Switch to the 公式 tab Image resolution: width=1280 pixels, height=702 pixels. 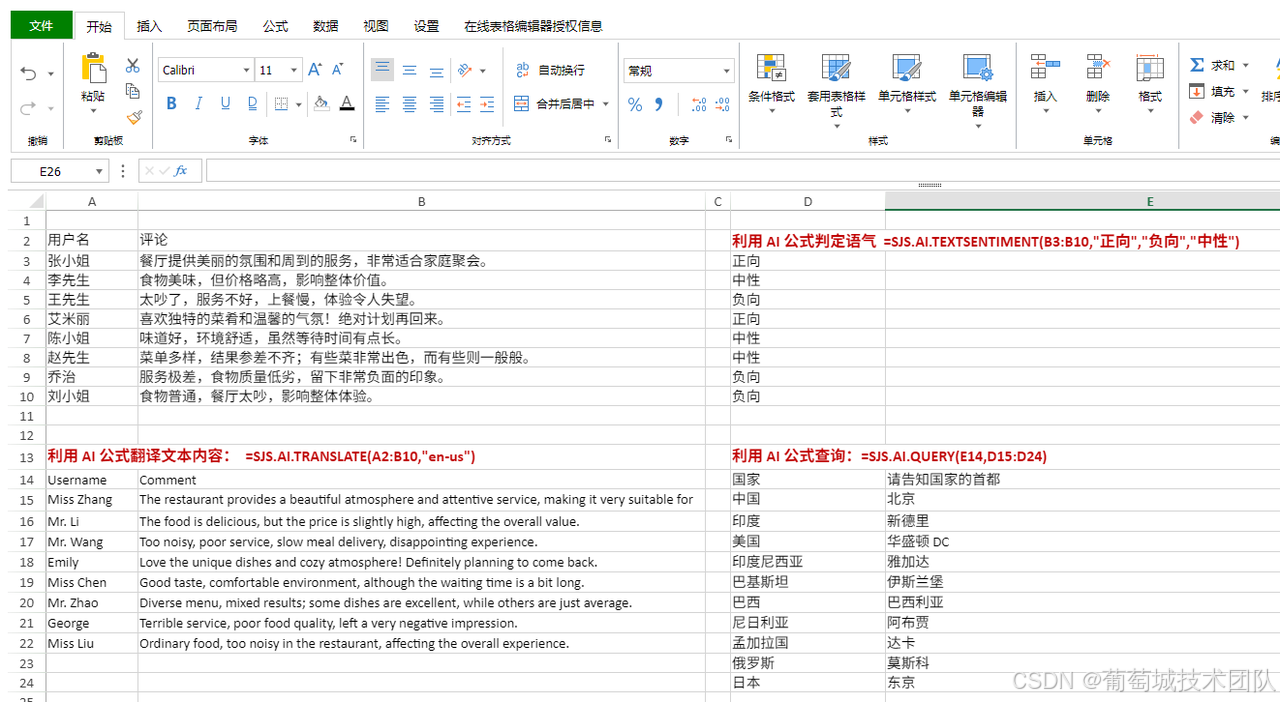point(275,26)
